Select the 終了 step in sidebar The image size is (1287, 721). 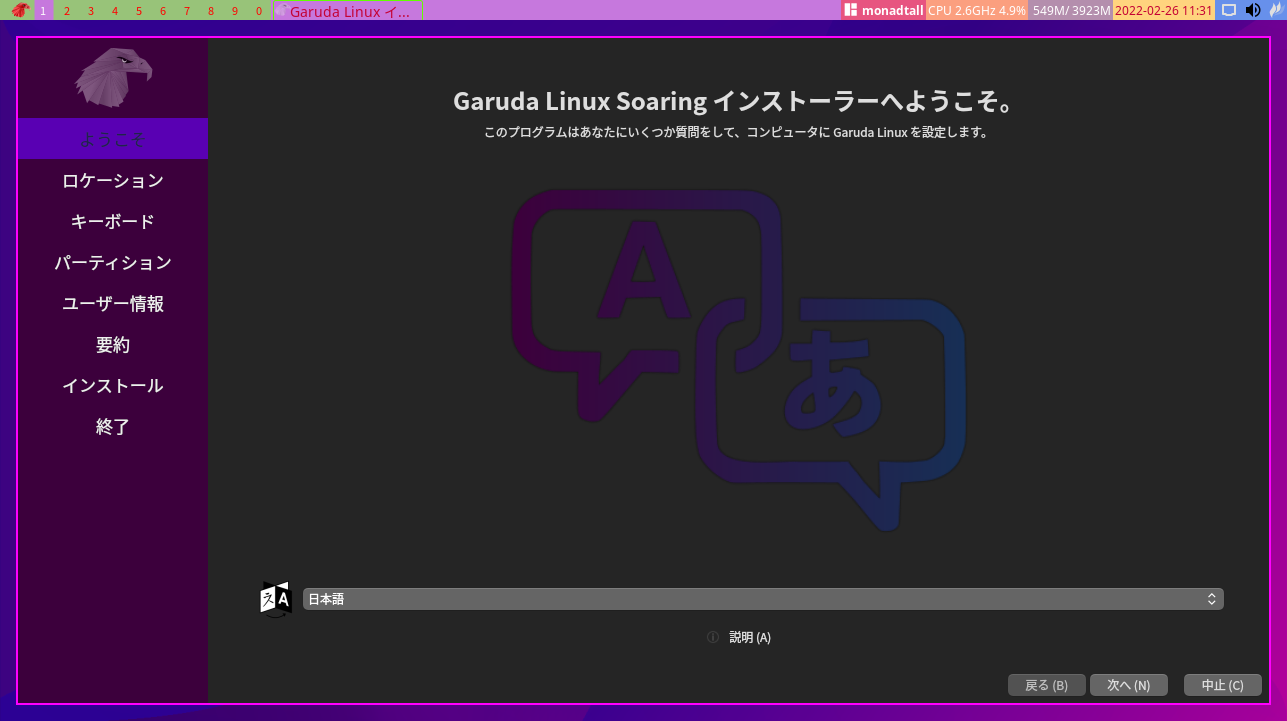pos(113,426)
